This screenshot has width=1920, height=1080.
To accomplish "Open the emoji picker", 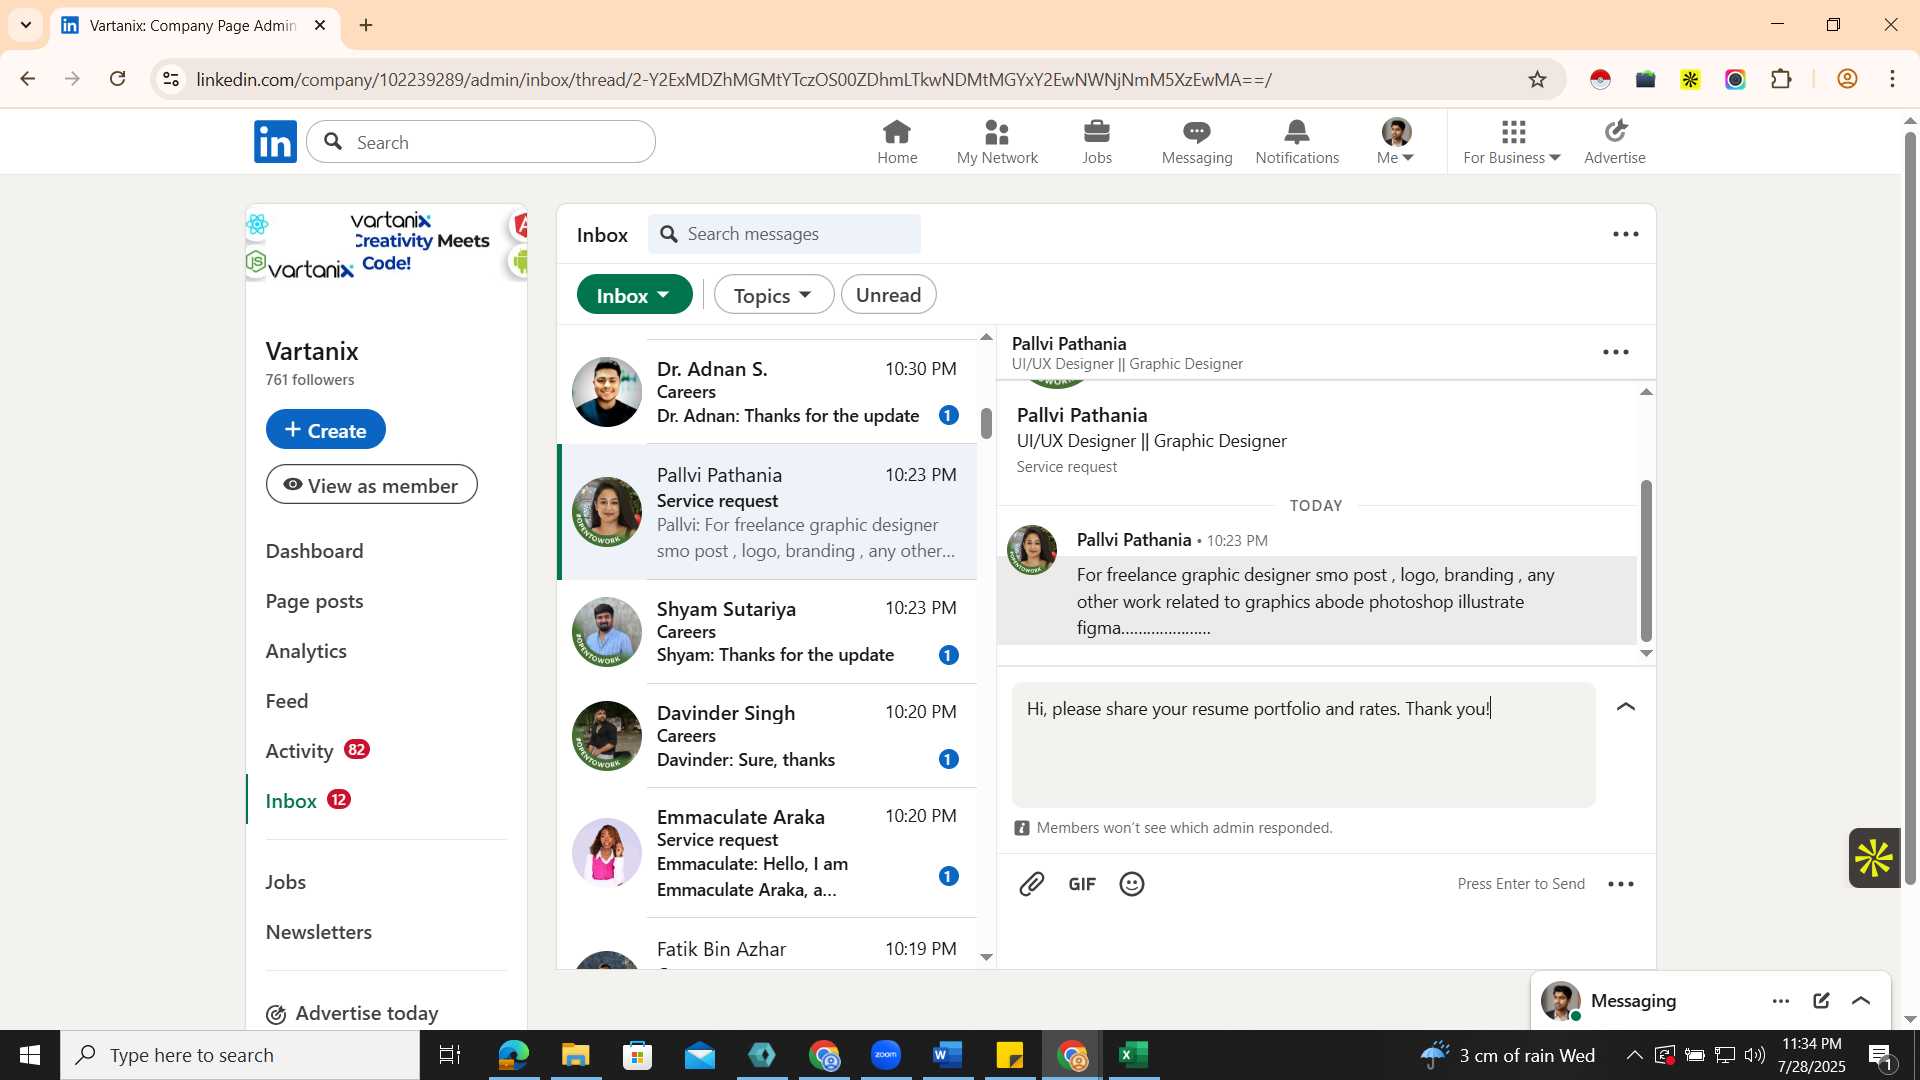I will coord(1132,884).
